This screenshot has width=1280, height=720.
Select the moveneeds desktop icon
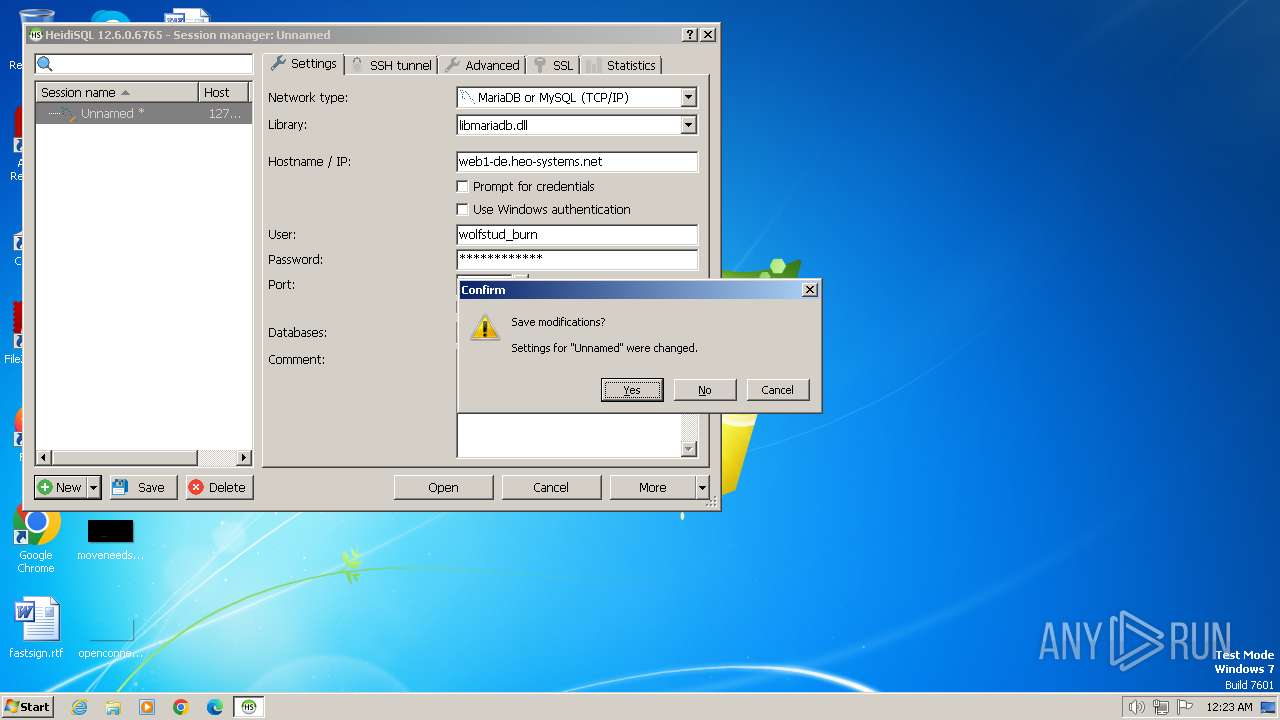[x=110, y=538]
